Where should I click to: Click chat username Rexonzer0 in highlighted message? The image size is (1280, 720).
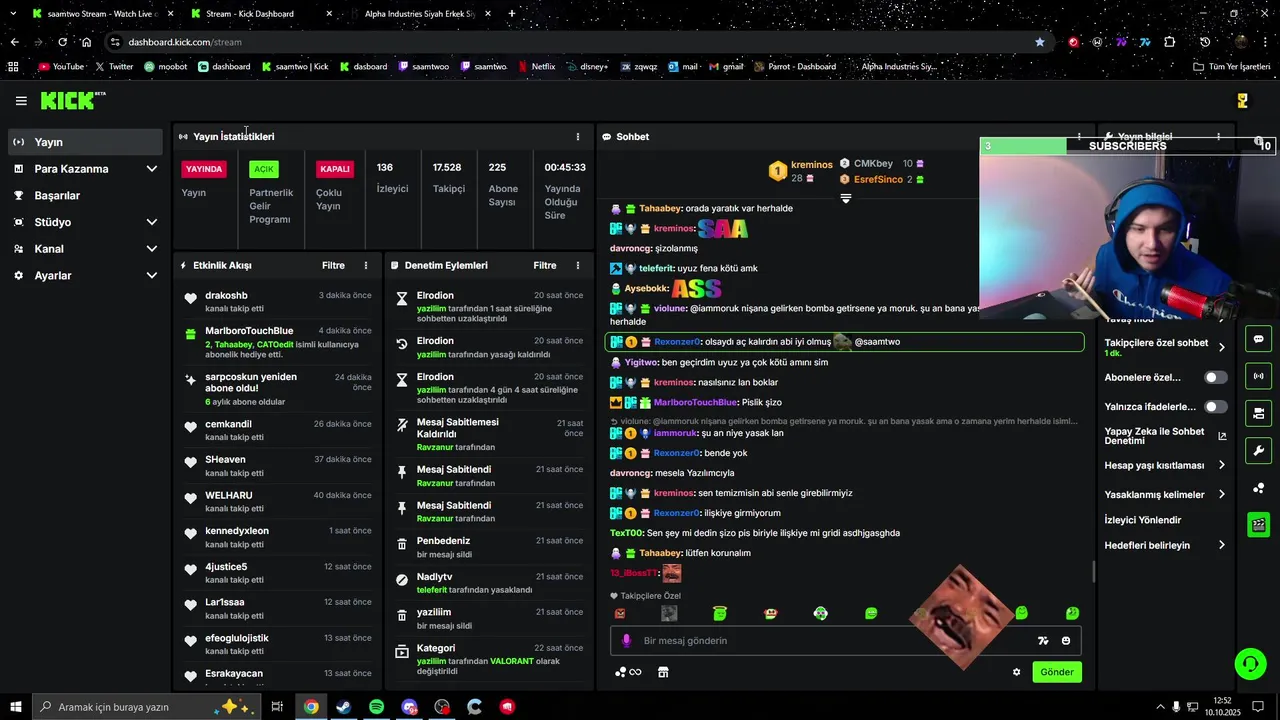(x=677, y=342)
